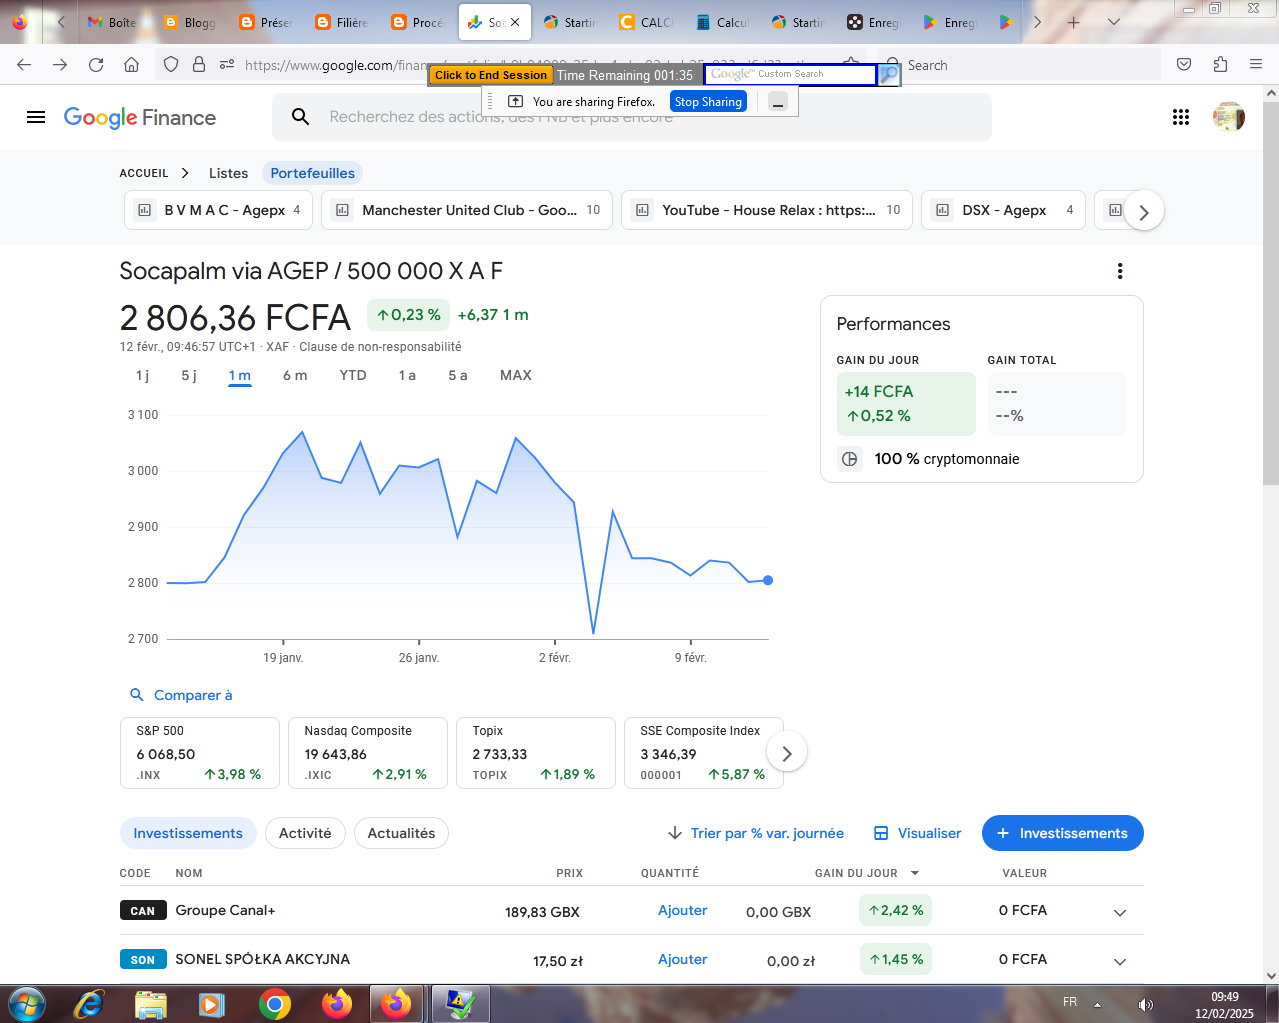Click the tracking protection shield icon
Image resolution: width=1279 pixels, height=1023 pixels.
point(171,65)
